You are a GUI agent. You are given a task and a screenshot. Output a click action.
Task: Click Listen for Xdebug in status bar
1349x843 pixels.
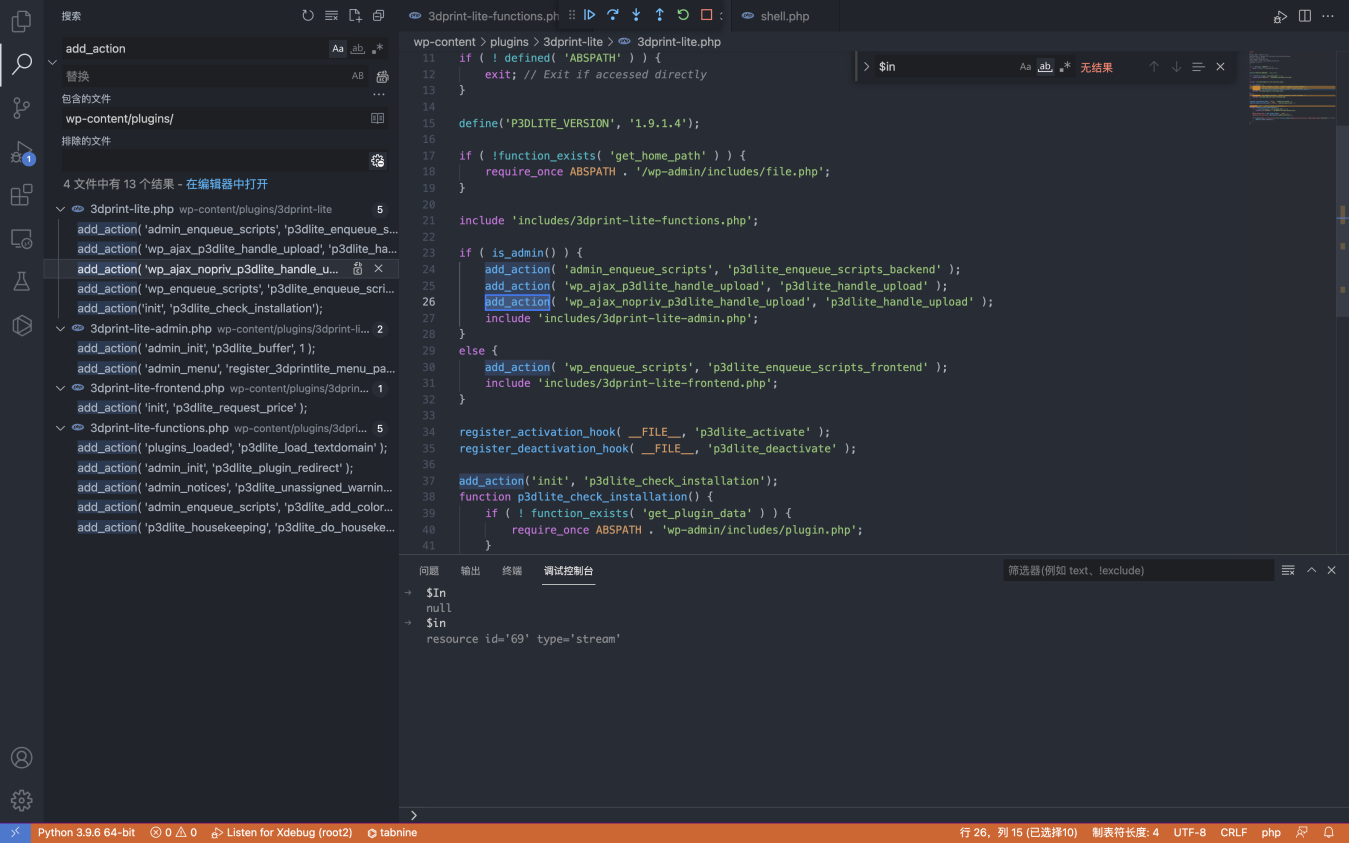point(282,833)
